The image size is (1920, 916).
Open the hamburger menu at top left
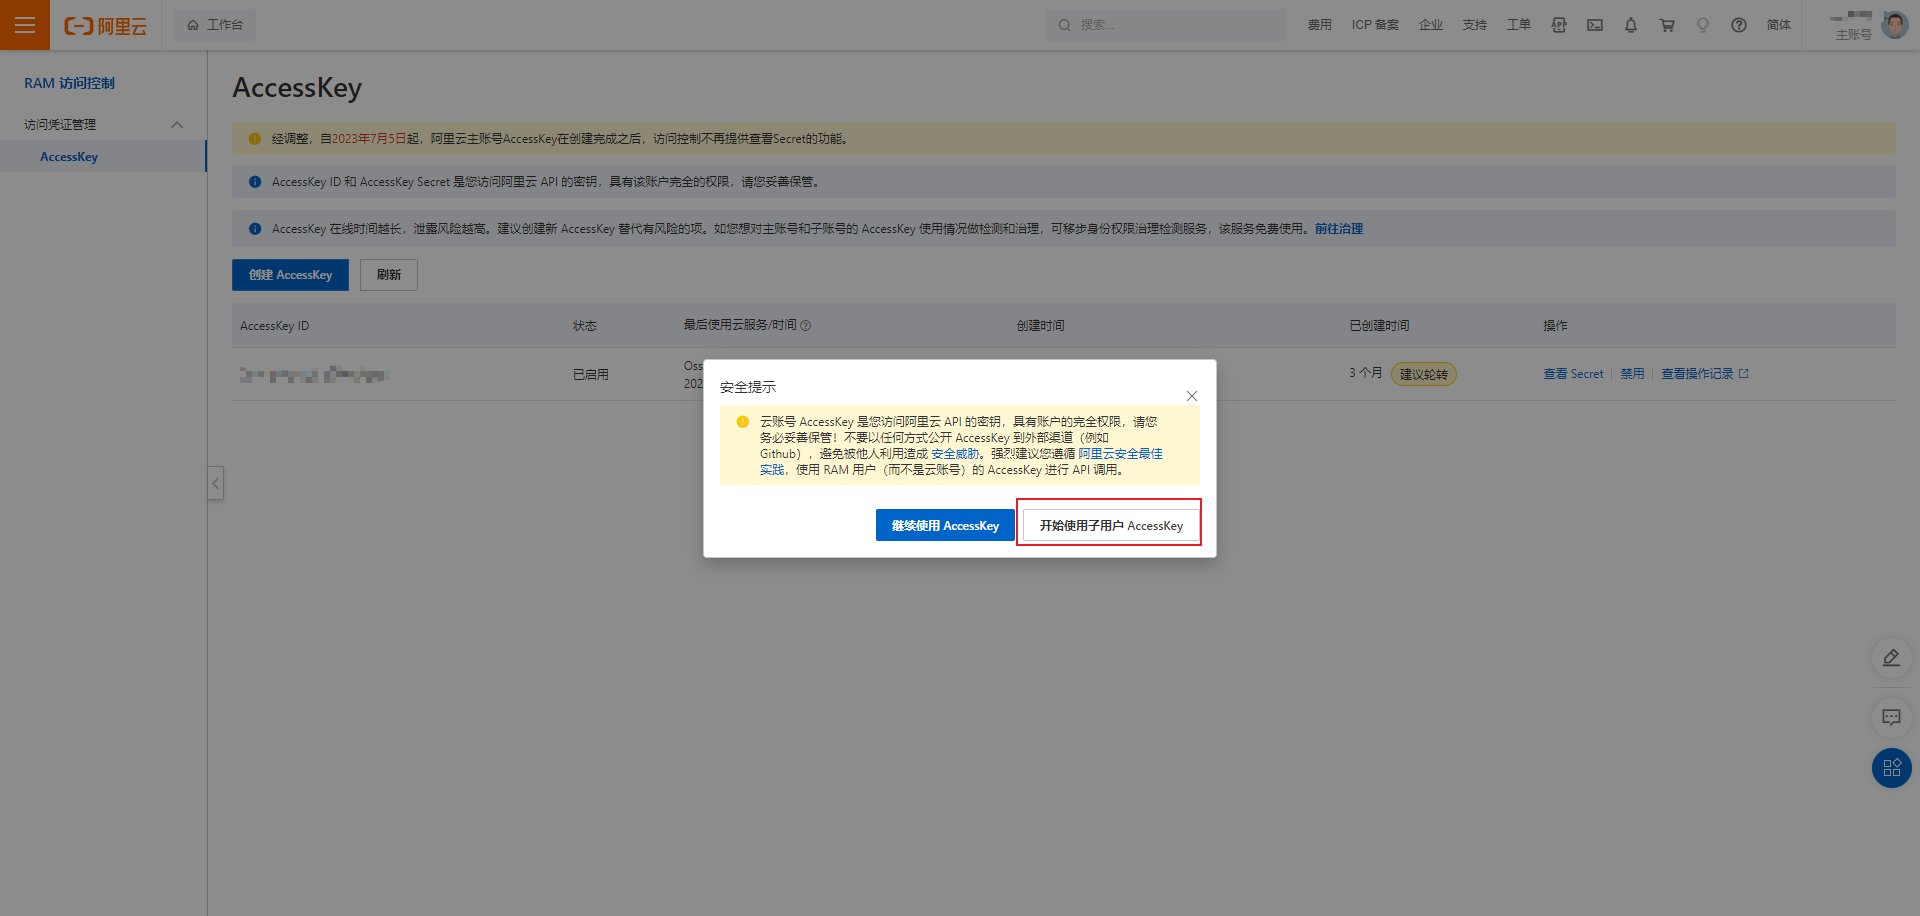25,25
